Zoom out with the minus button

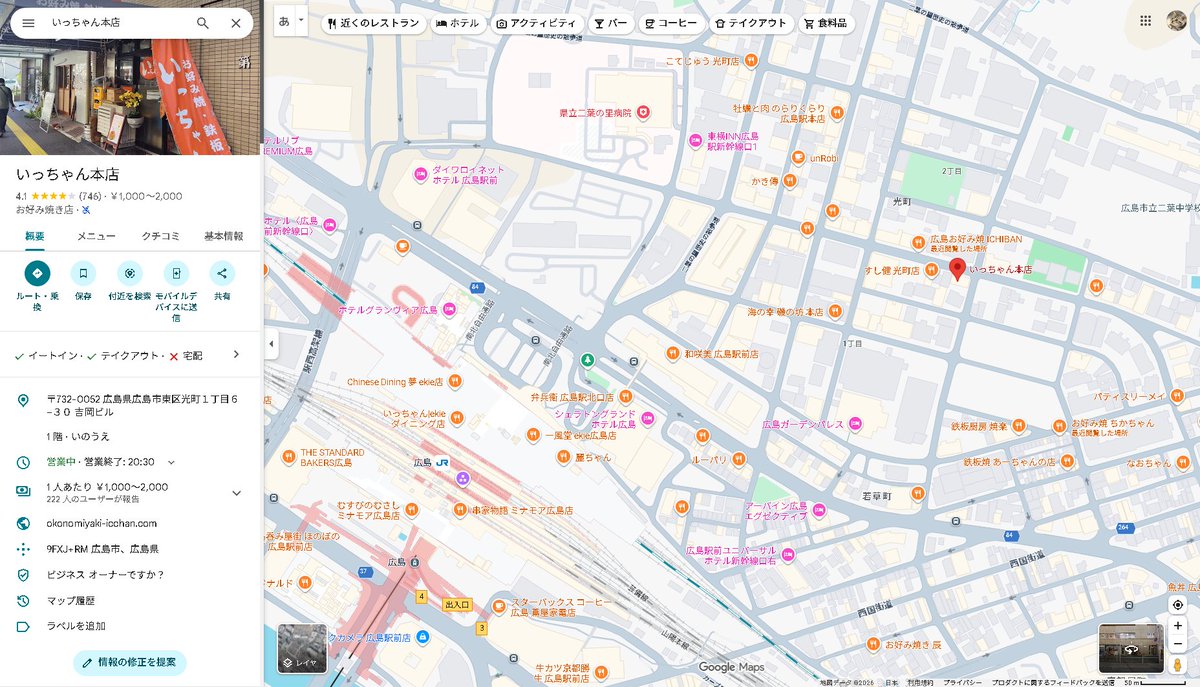[x=1178, y=645]
